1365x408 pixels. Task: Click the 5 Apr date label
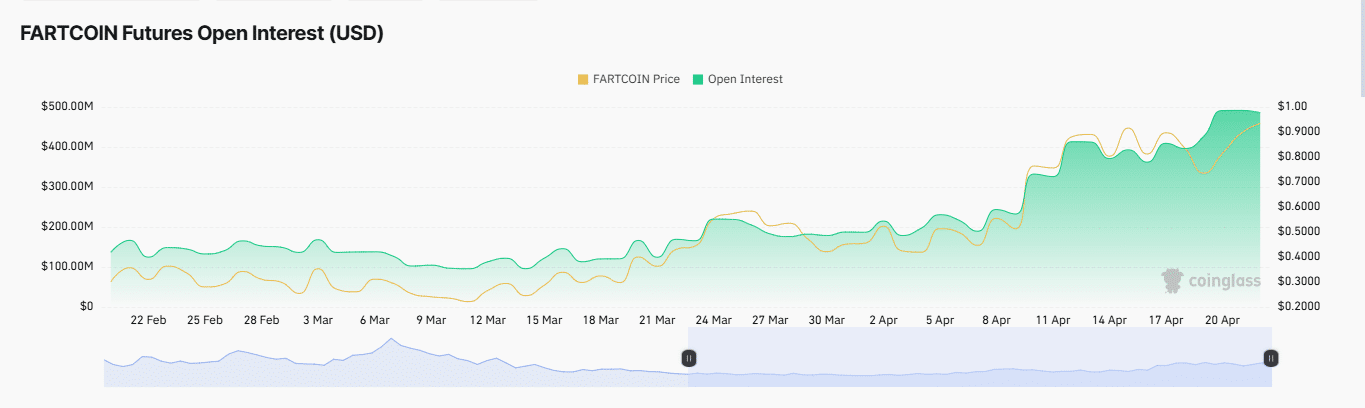point(940,320)
